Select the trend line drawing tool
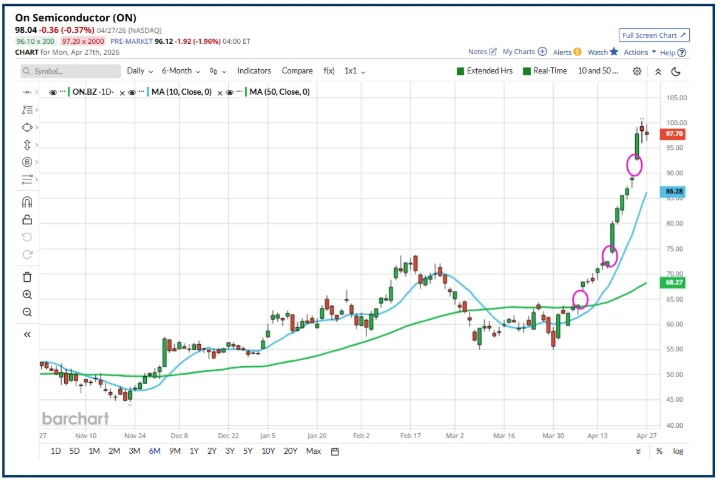The image size is (720, 481). [x=27, y=92]
